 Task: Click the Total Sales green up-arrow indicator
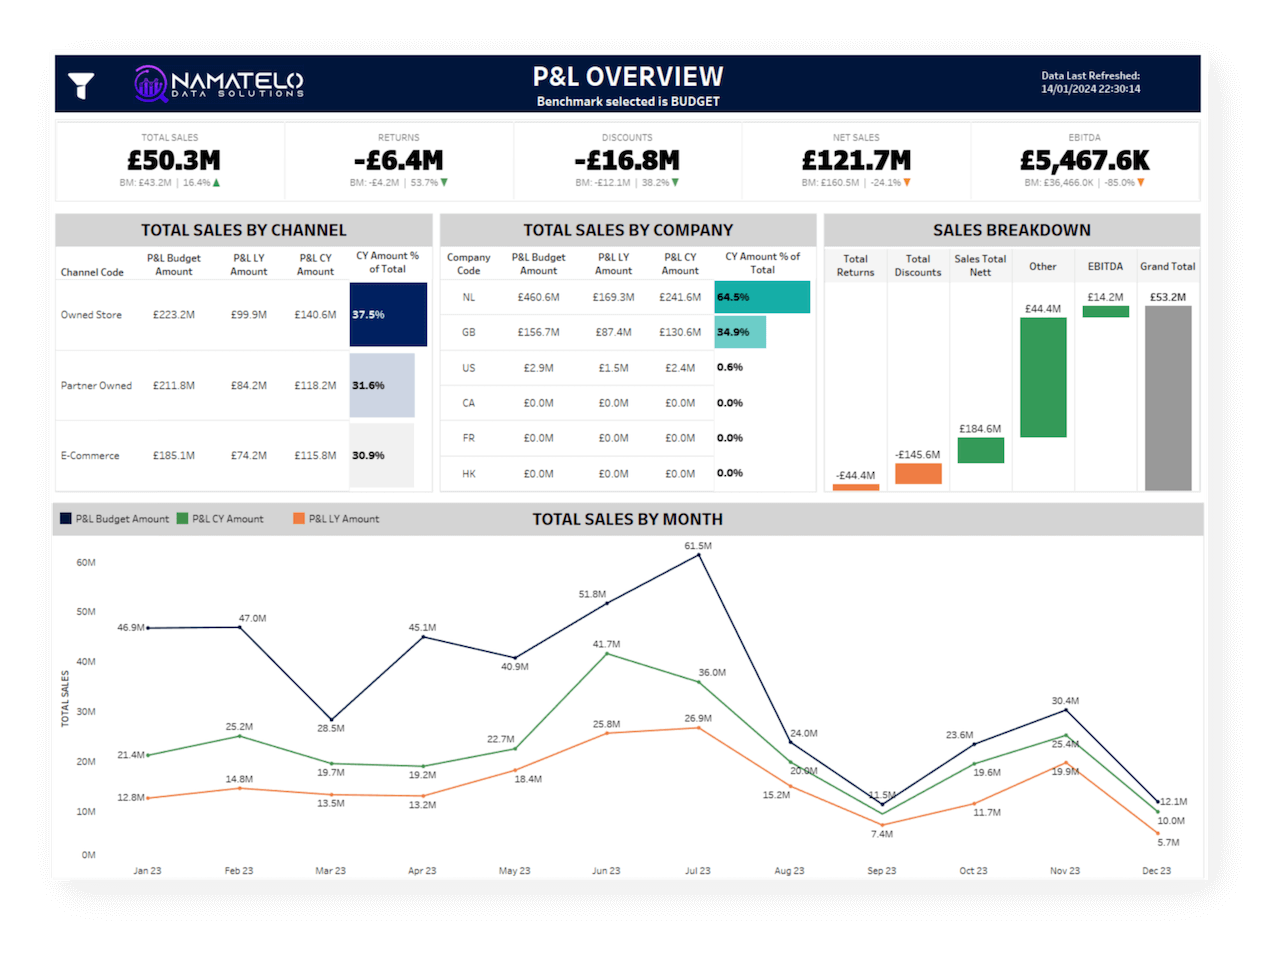216,183
